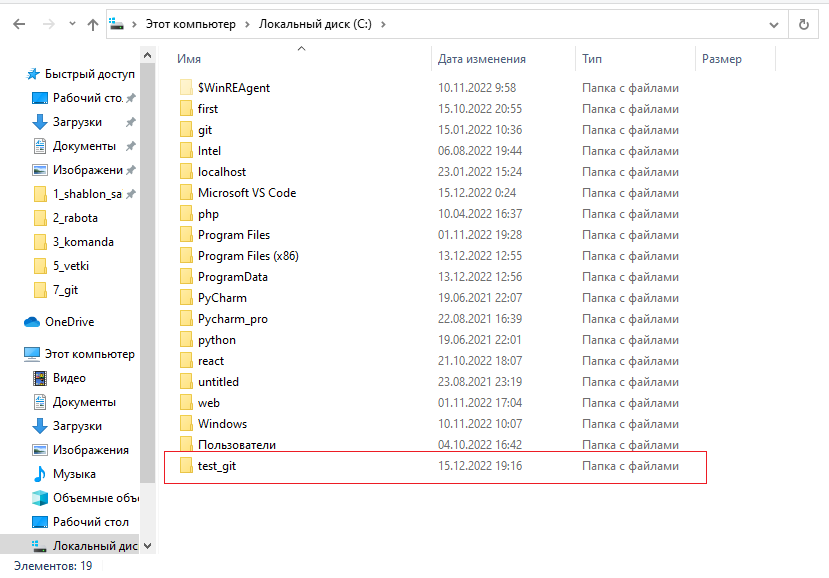Open 'Объемные объ...' 3D objects icon

point(40,498)
